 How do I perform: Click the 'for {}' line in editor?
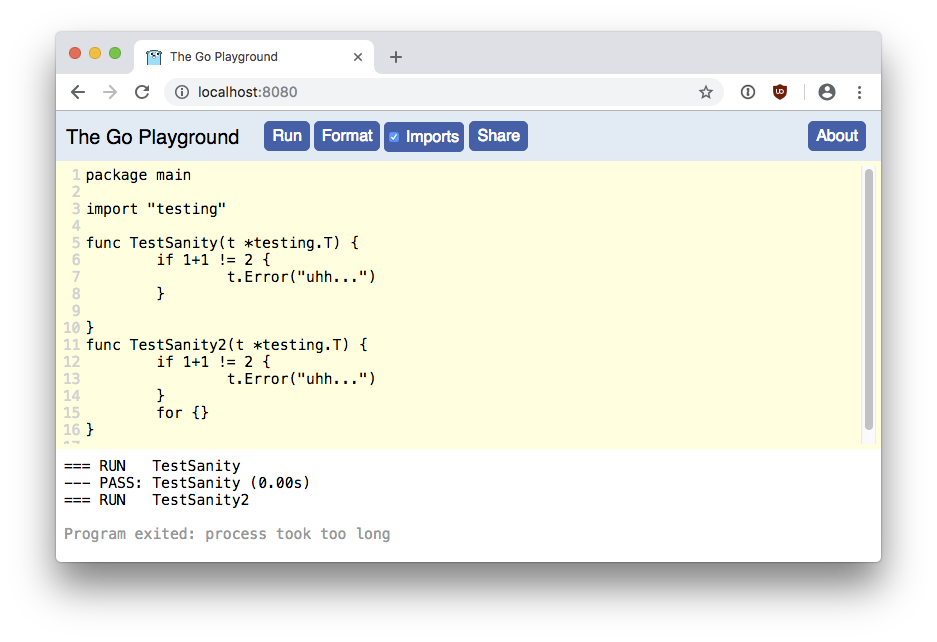pyautogui.click(x=182, y=413)
